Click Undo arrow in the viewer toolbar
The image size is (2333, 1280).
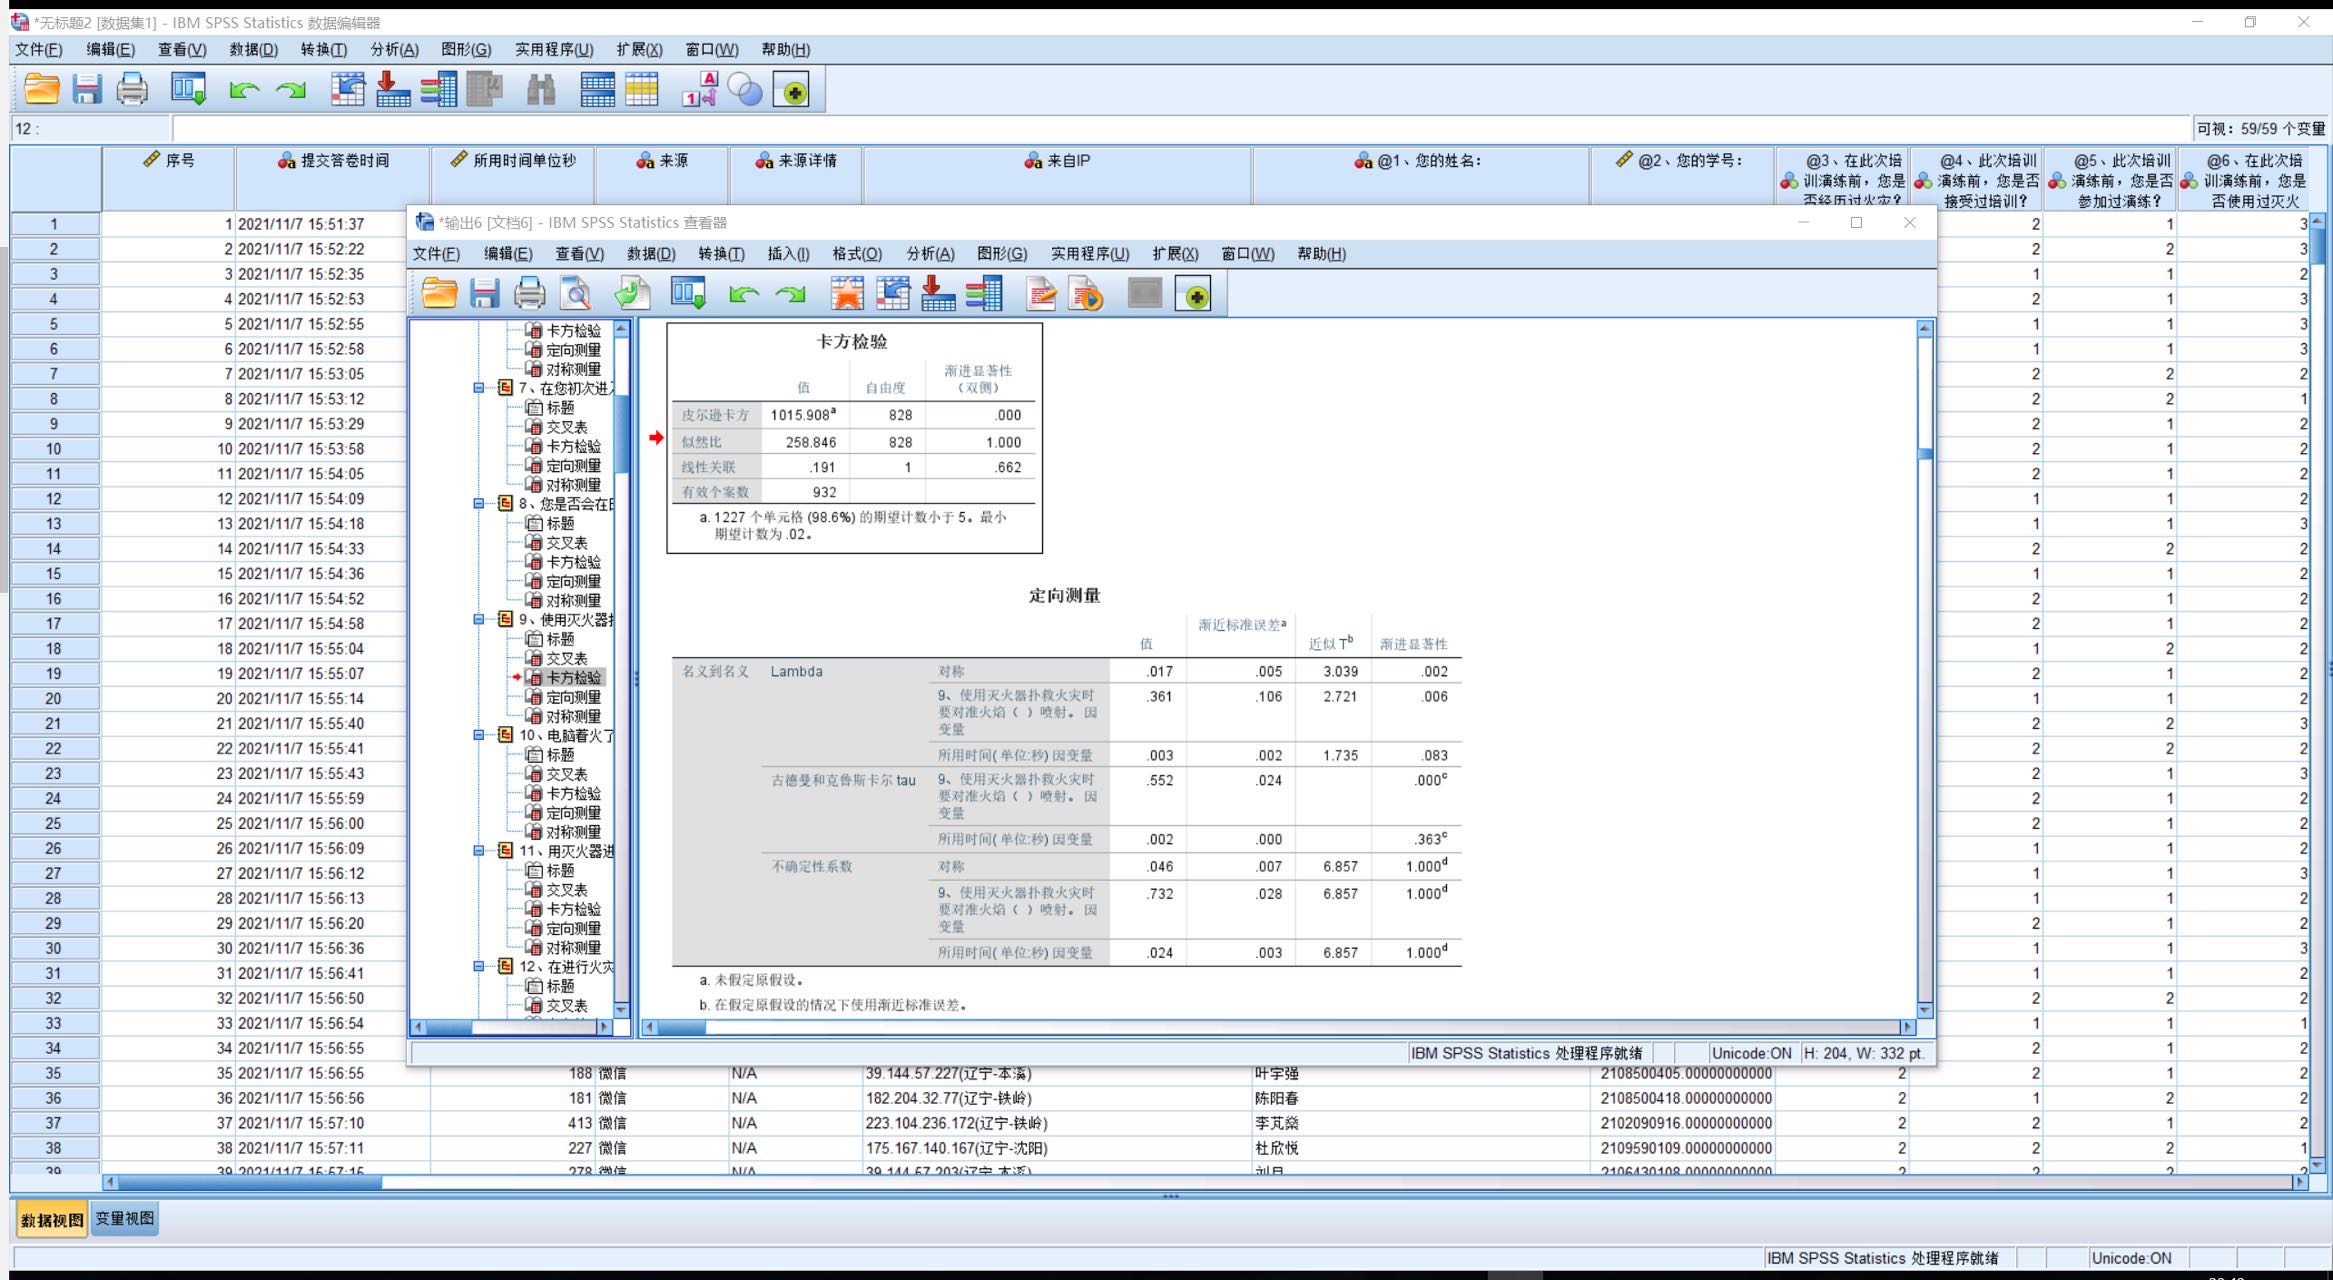743,294
